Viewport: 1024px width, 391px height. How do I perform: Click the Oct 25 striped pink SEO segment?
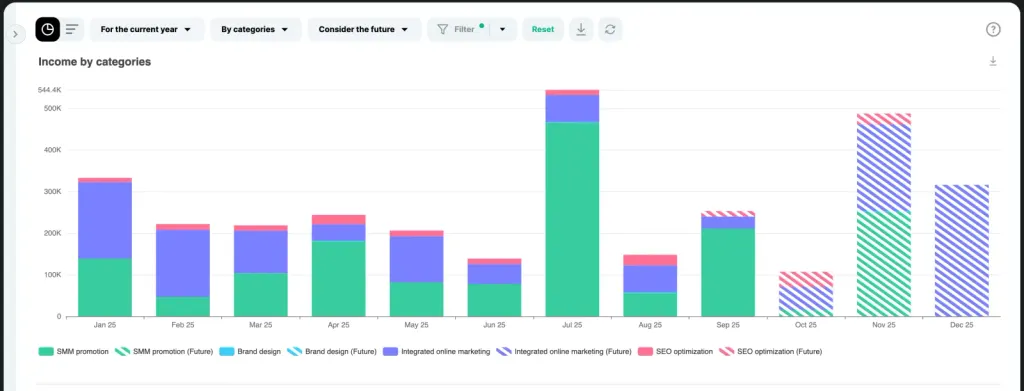806,279
